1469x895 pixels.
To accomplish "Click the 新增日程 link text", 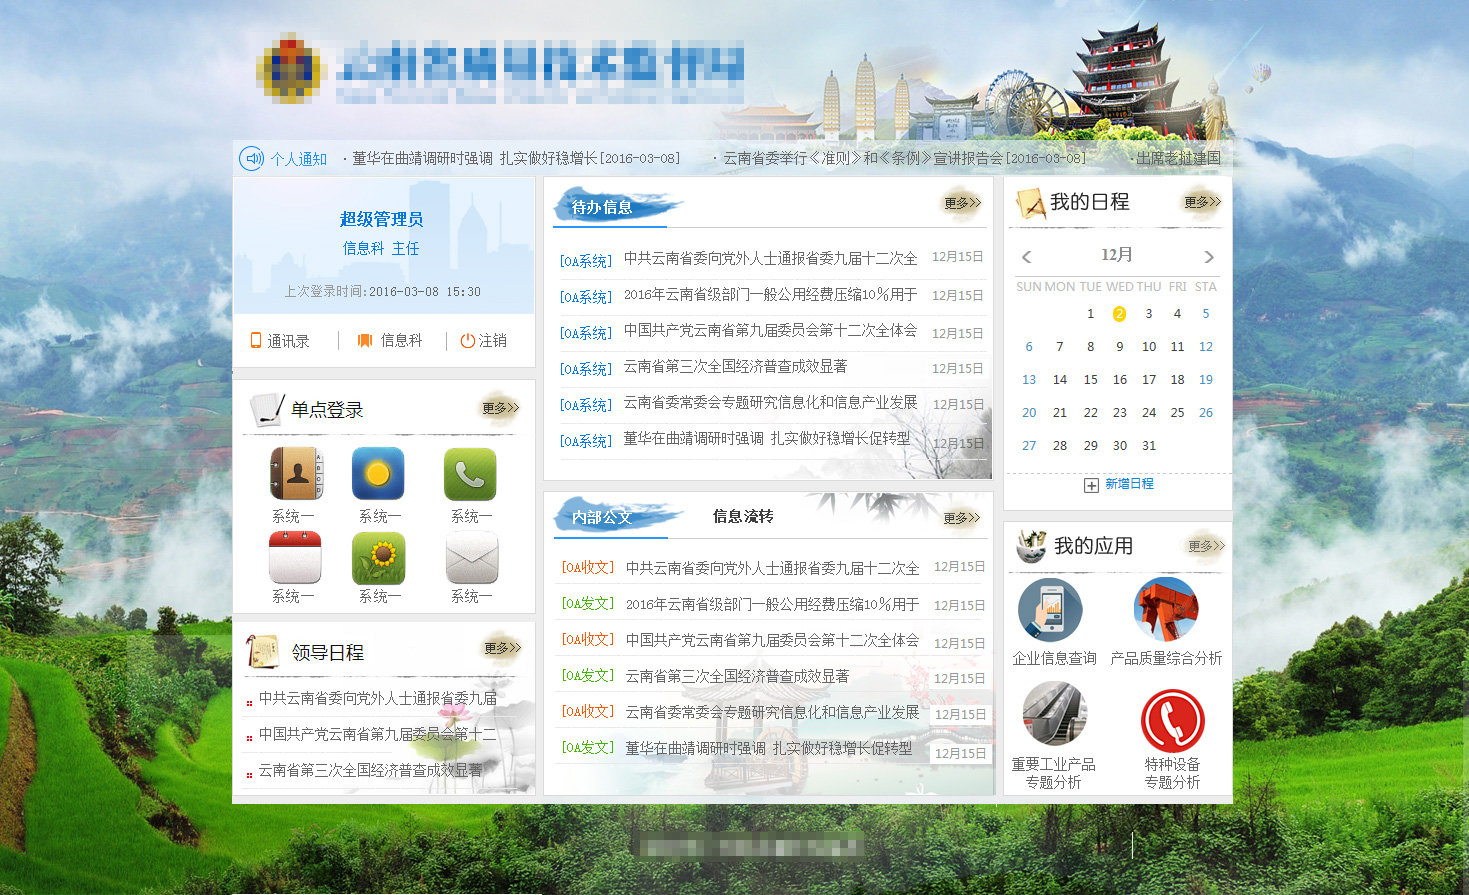I will (1129, 484).
